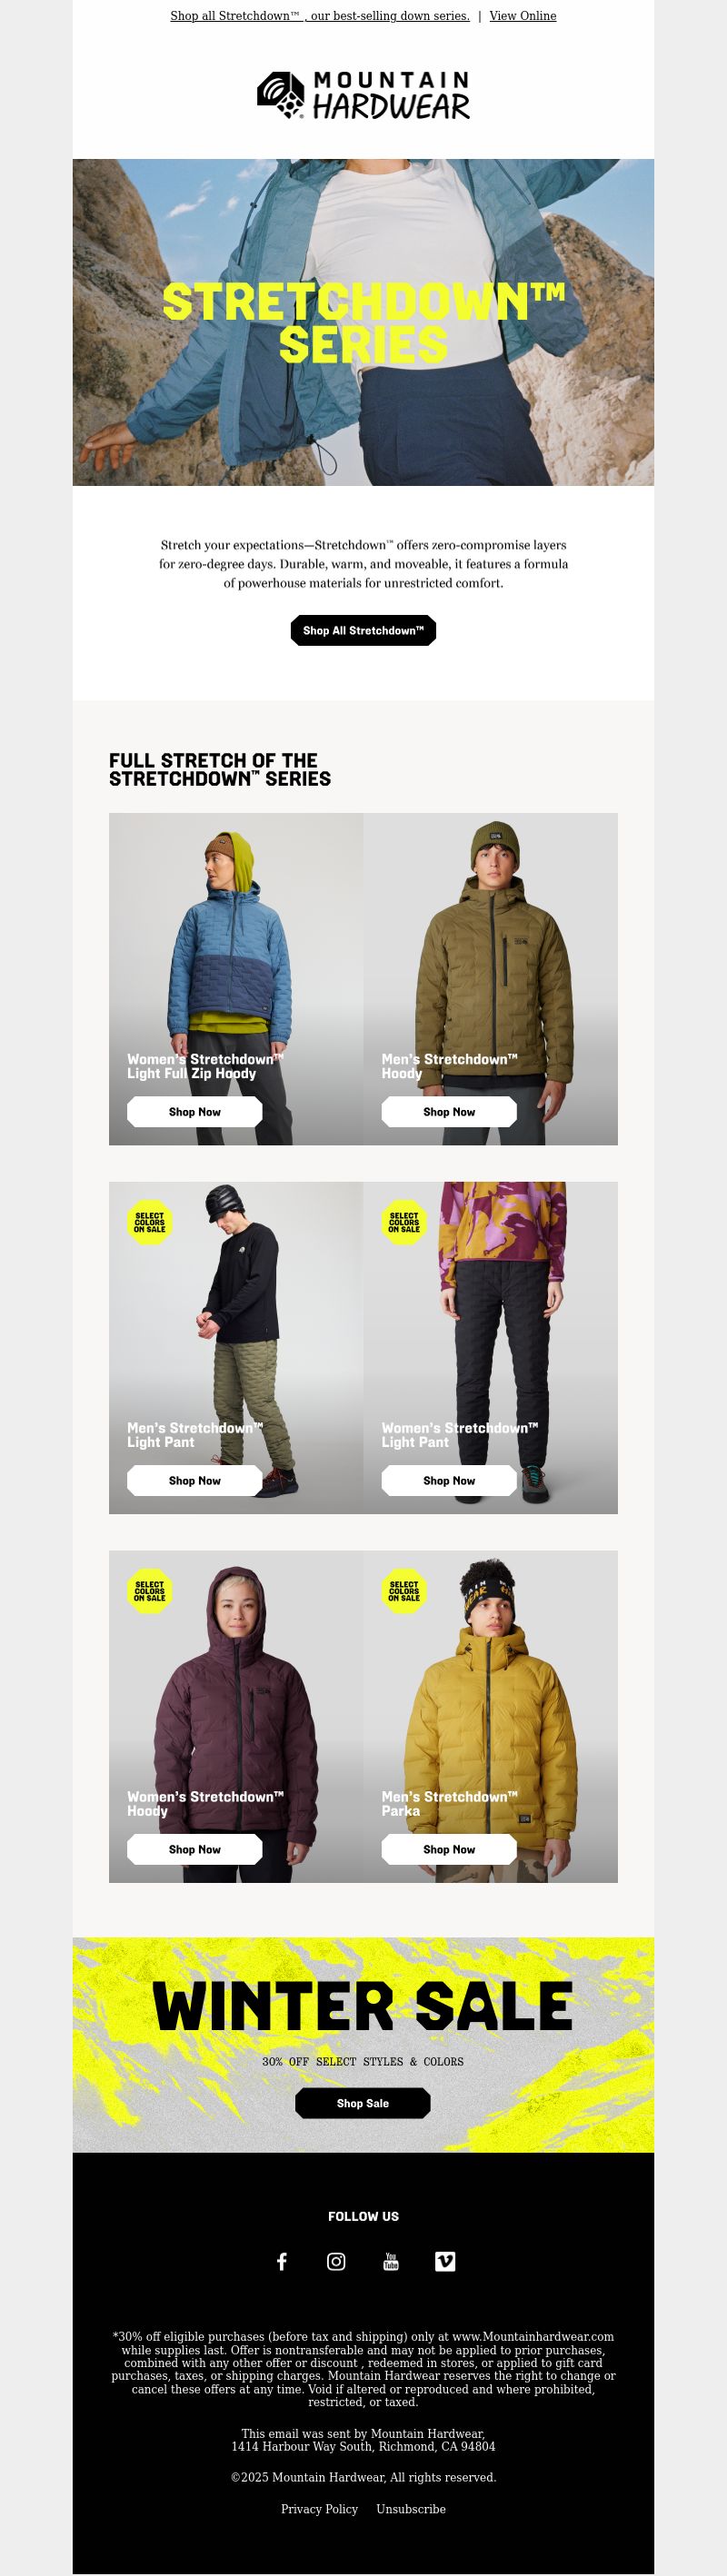727x2576 pixels.
Task: Click the Shop Sale button
Action: click(363, 2103)
